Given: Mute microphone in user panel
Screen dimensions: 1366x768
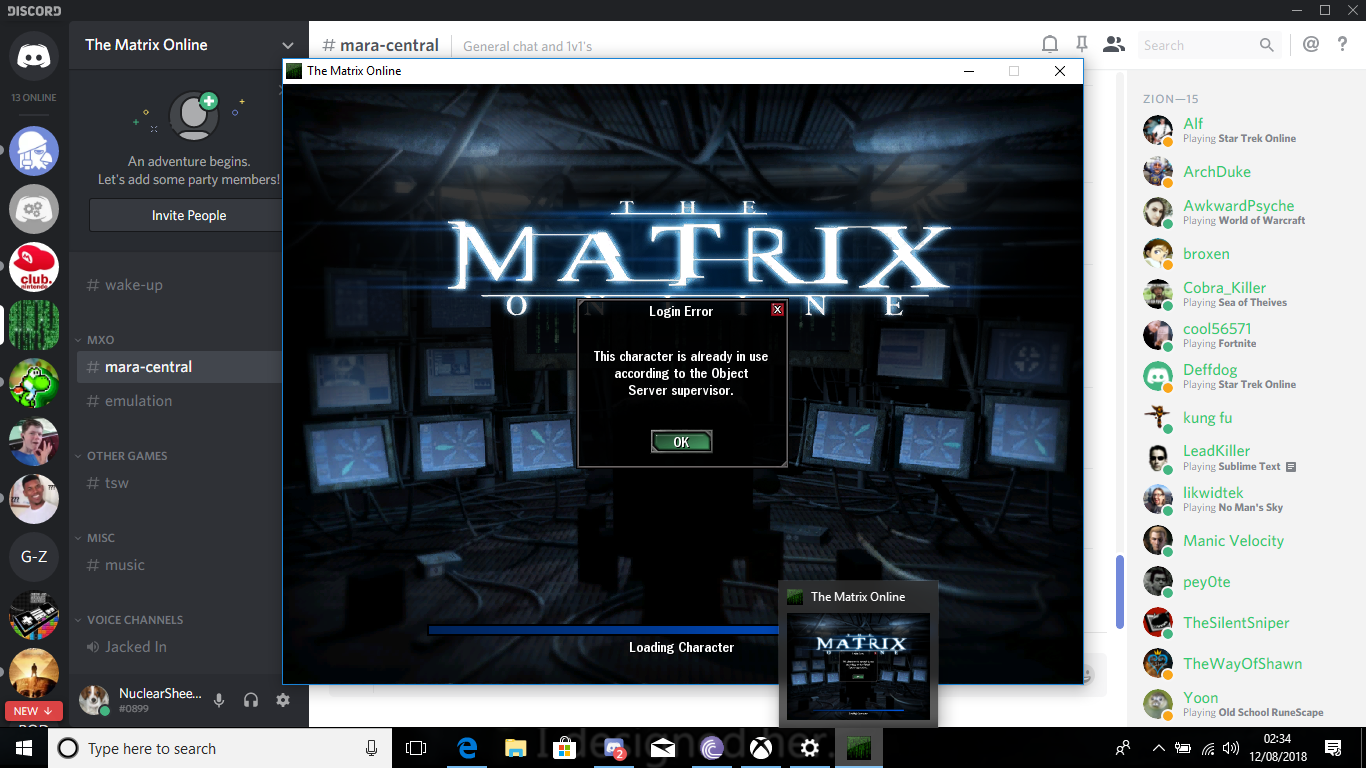Looking at the screenshot, I should [x=219, y=701].
